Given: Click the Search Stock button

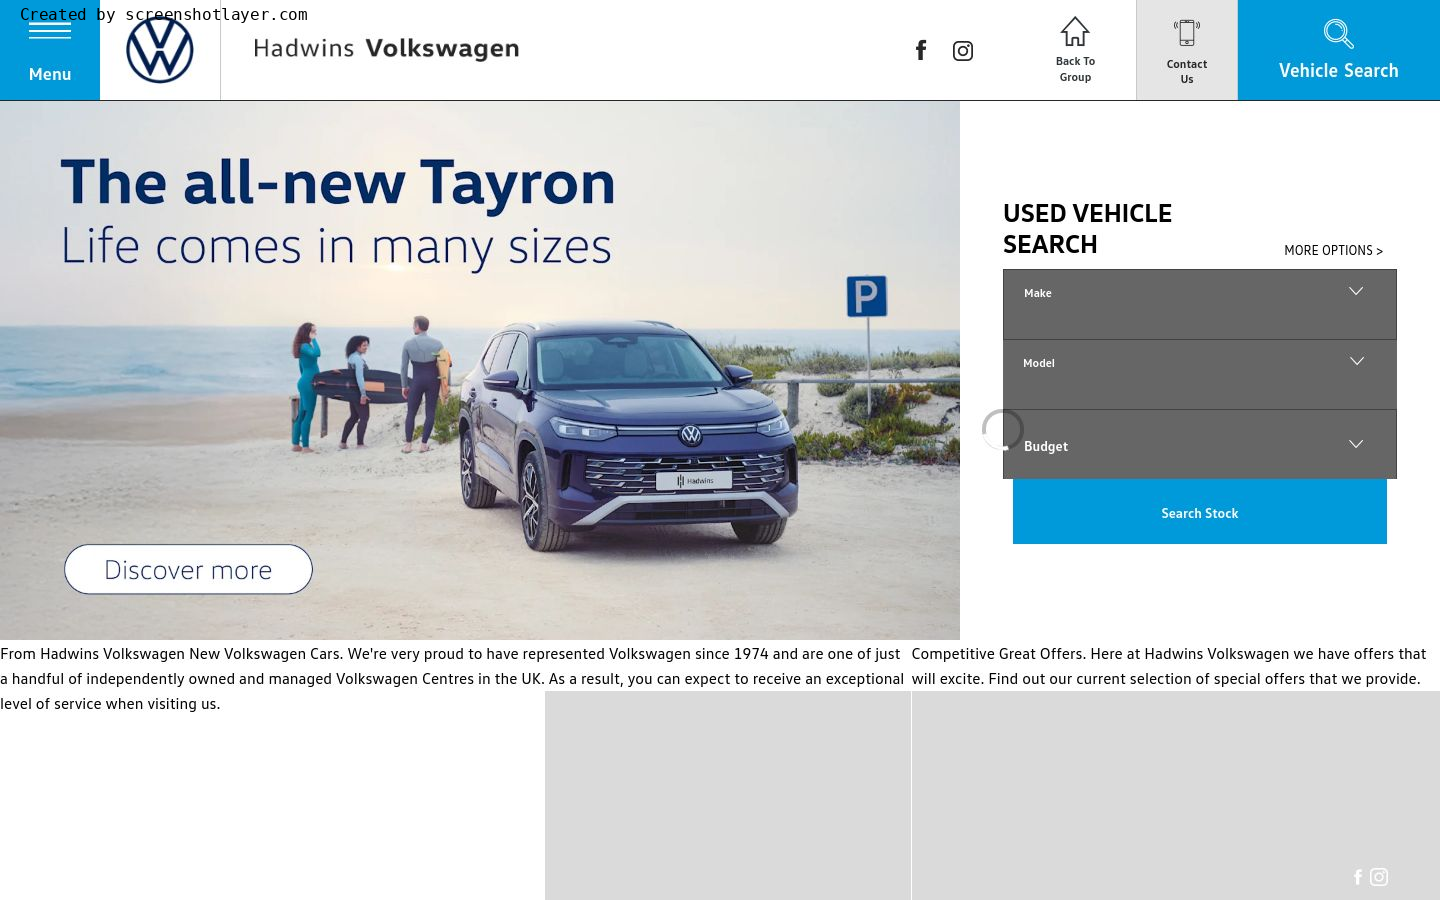Looking at the screenshot, I should [x=1200, y=512].
